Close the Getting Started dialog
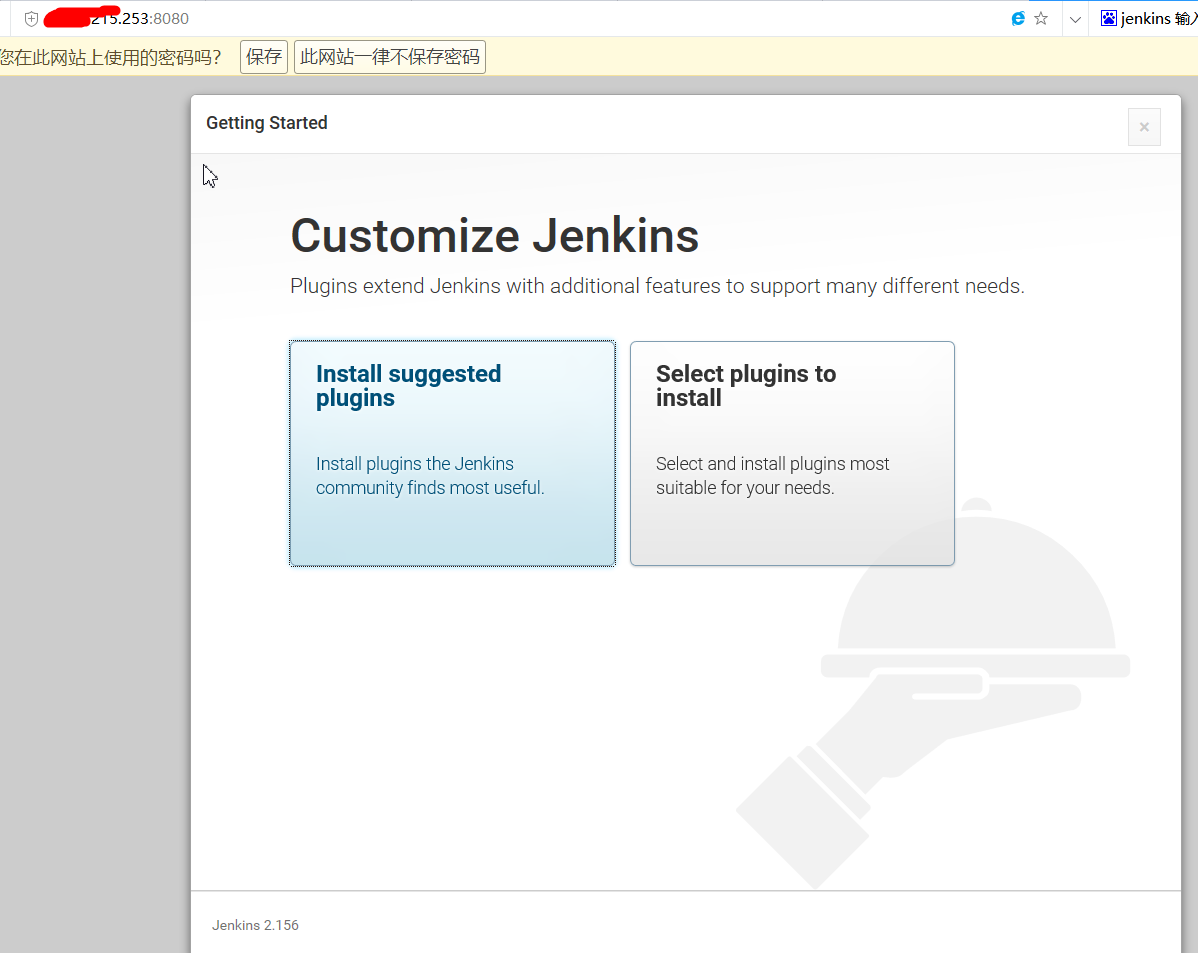Screen dimensions: 1198x953 coord(1144,127)
